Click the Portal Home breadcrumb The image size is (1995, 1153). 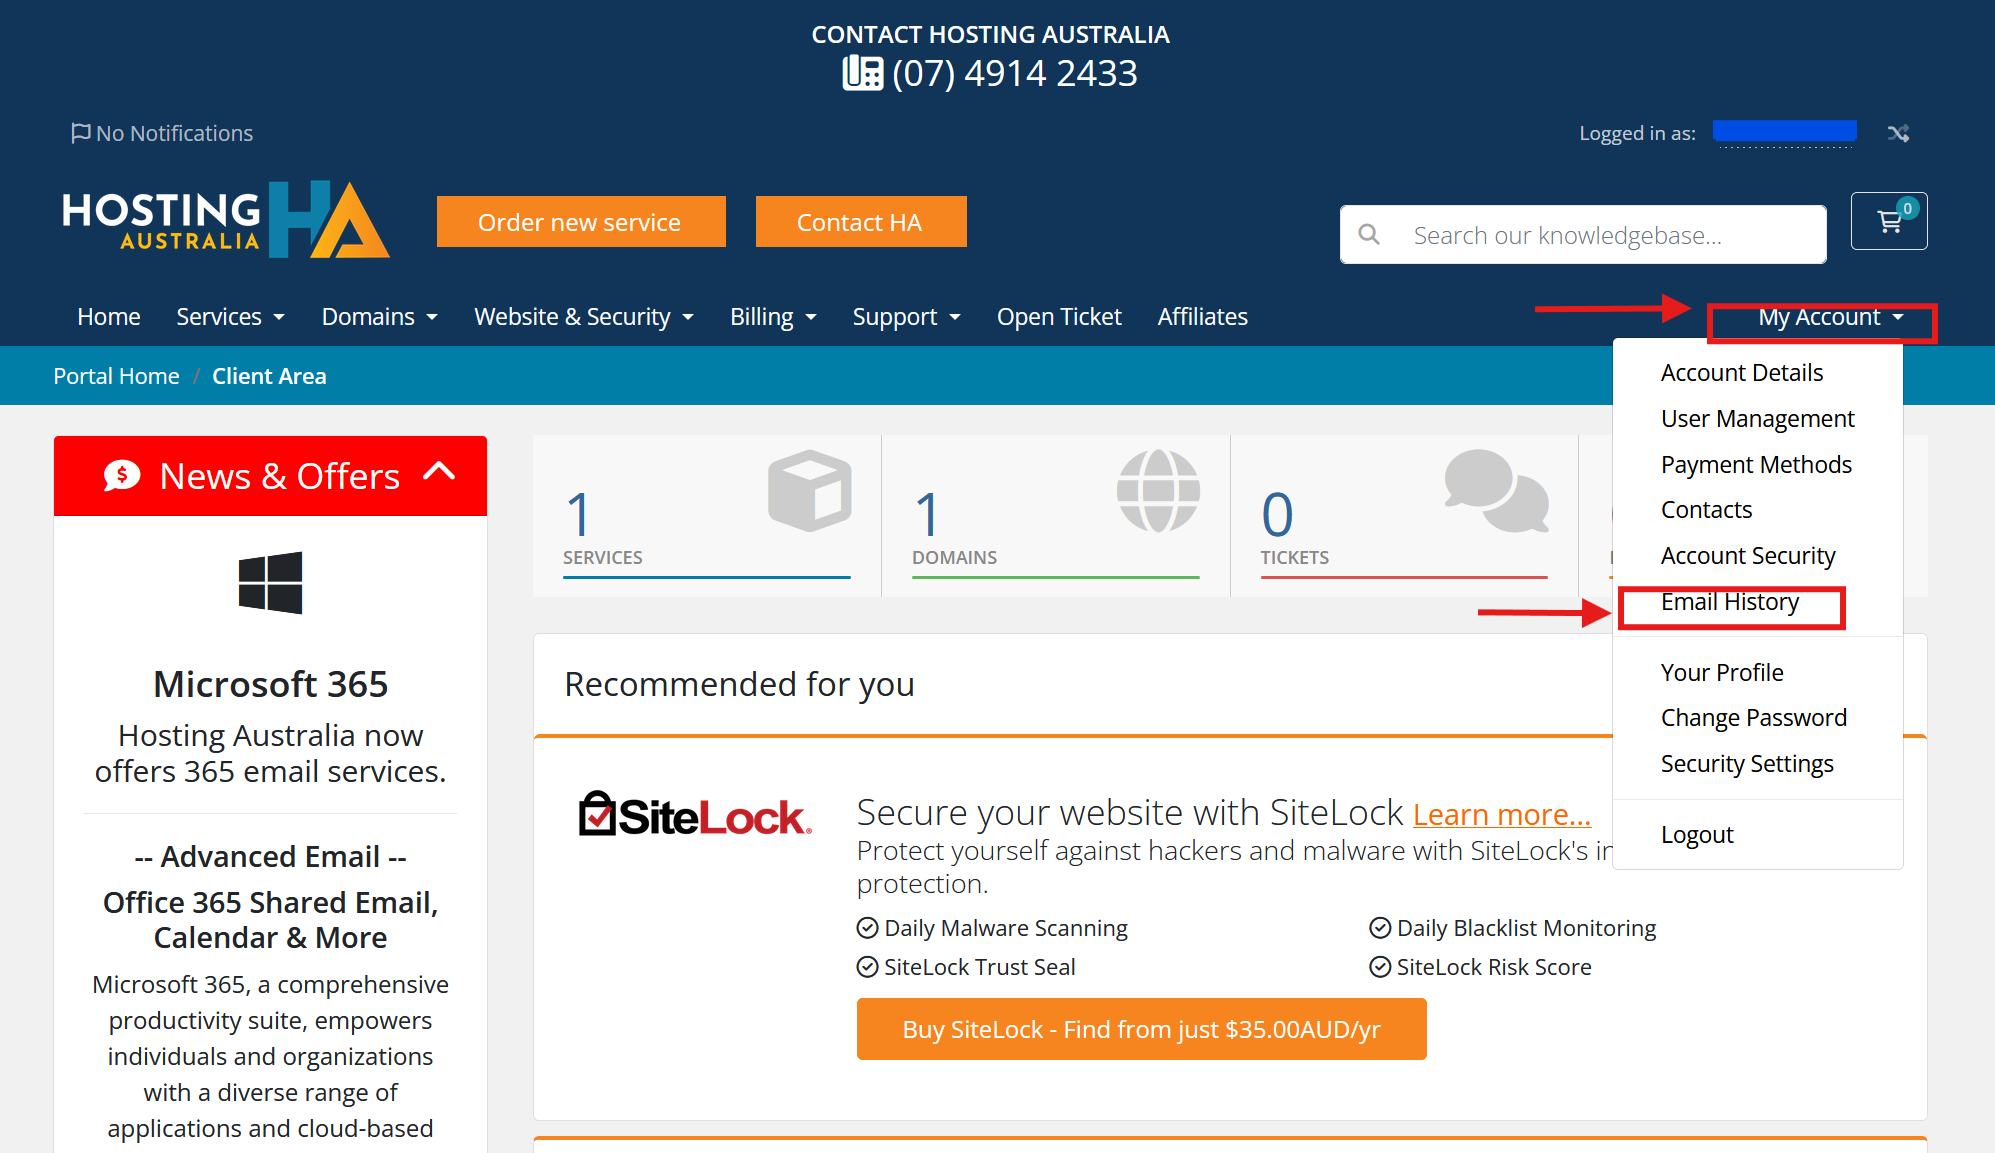click(116, 376)
